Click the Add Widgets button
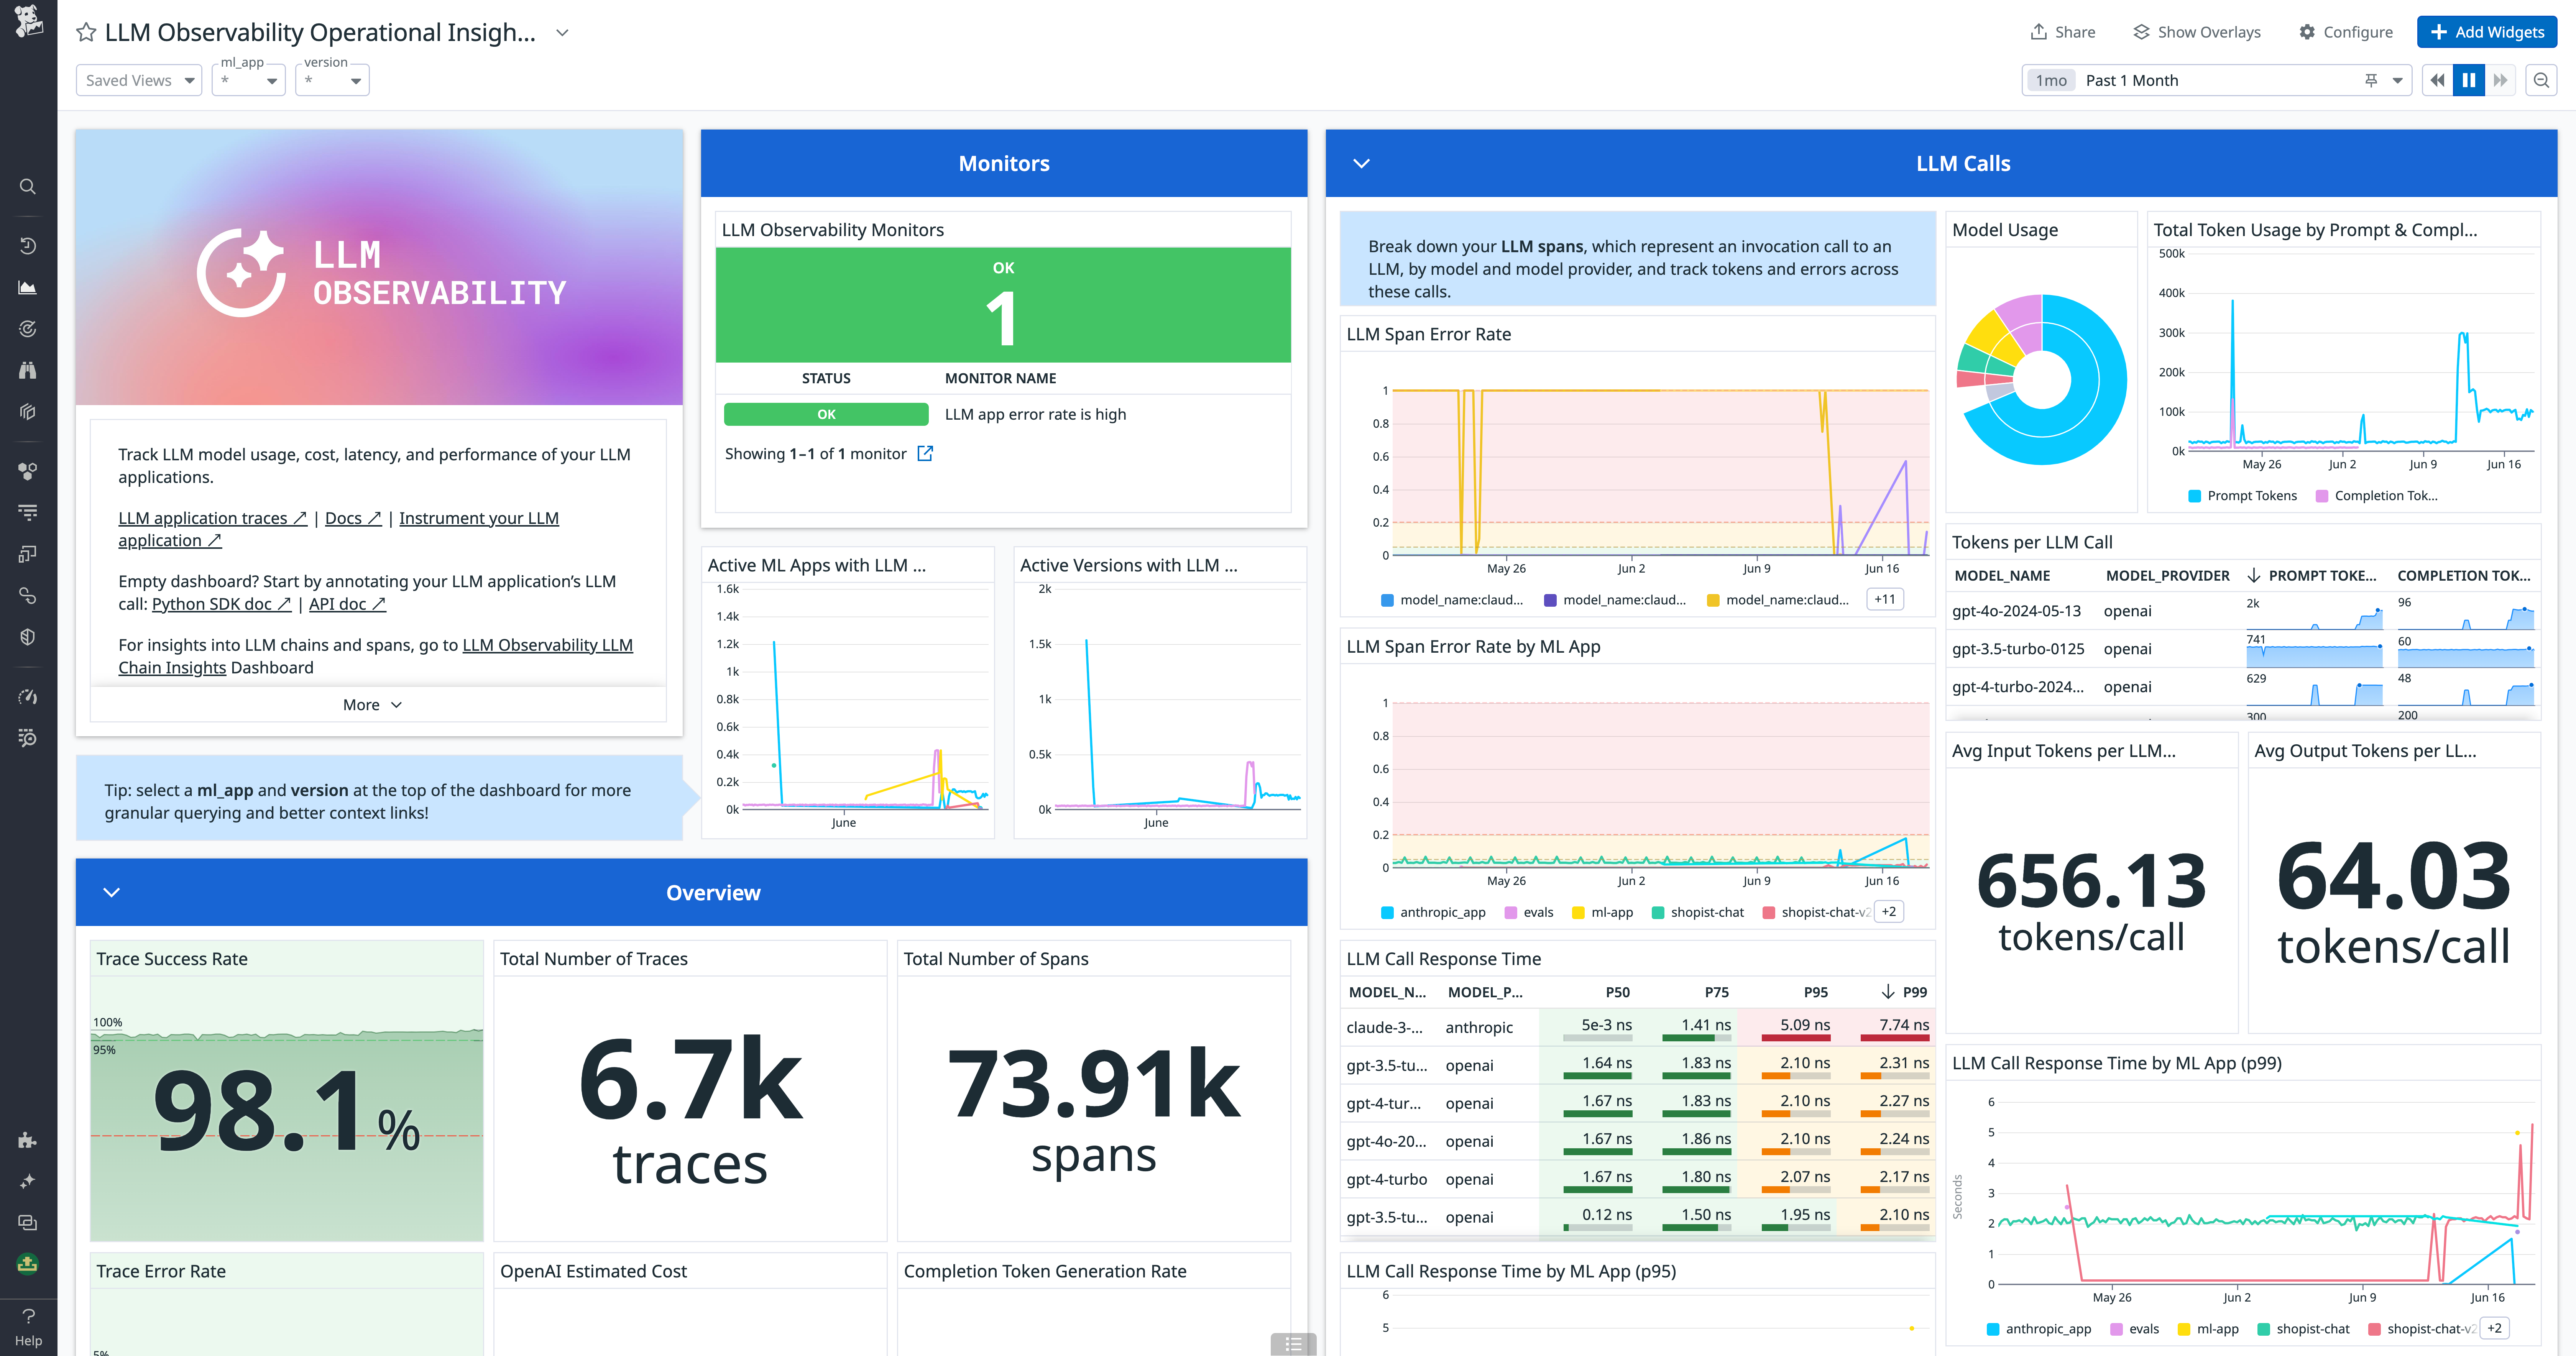 [x=2487, y=31]
